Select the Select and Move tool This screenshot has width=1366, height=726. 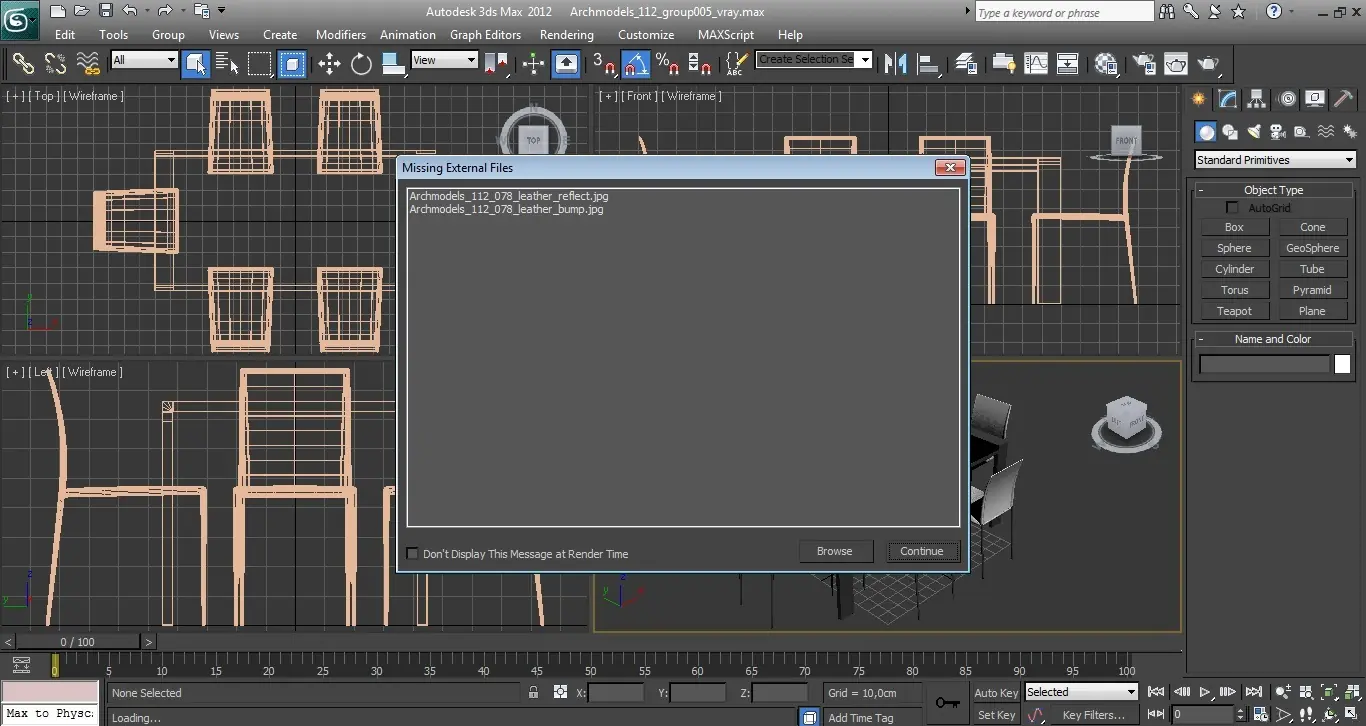pyautogui.click(x=329, y=63)
